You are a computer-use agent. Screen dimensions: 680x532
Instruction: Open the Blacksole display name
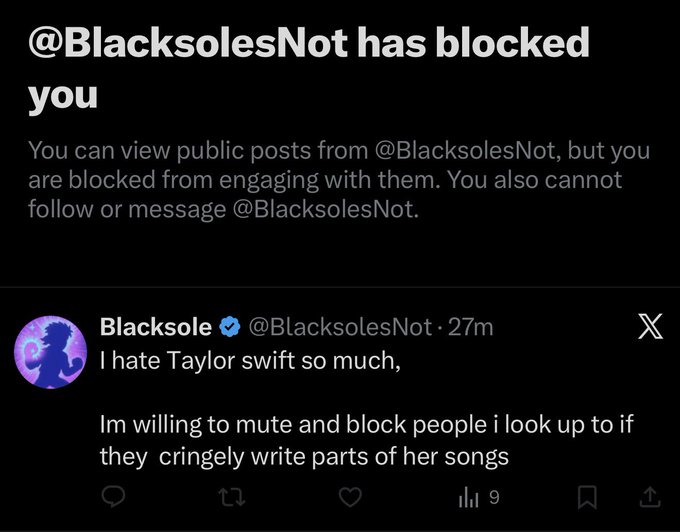pos(156,327)
